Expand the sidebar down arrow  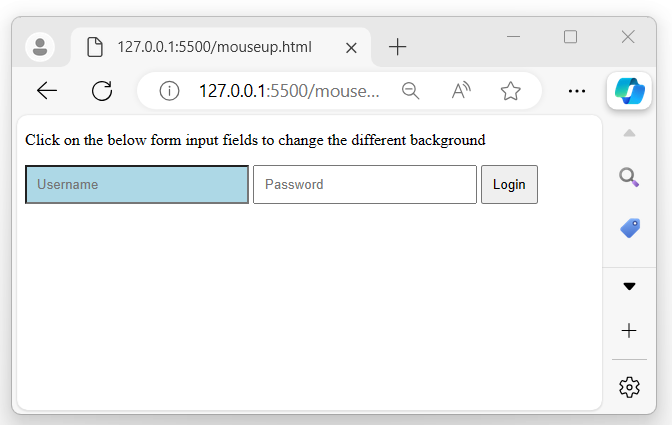click(x=629, y=286)
